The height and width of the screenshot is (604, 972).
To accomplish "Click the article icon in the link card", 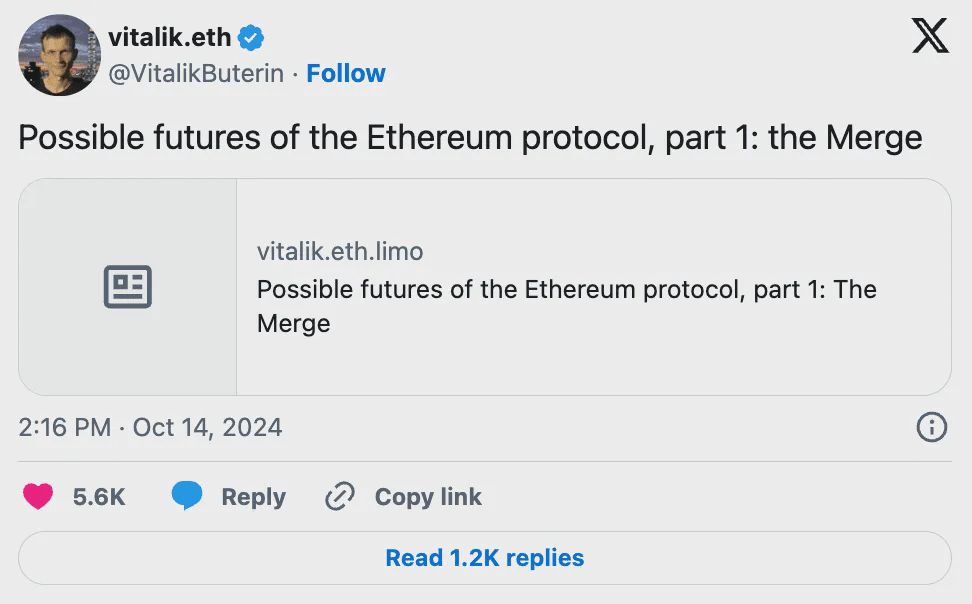I will pyautogui.click(x=128, y=287).
